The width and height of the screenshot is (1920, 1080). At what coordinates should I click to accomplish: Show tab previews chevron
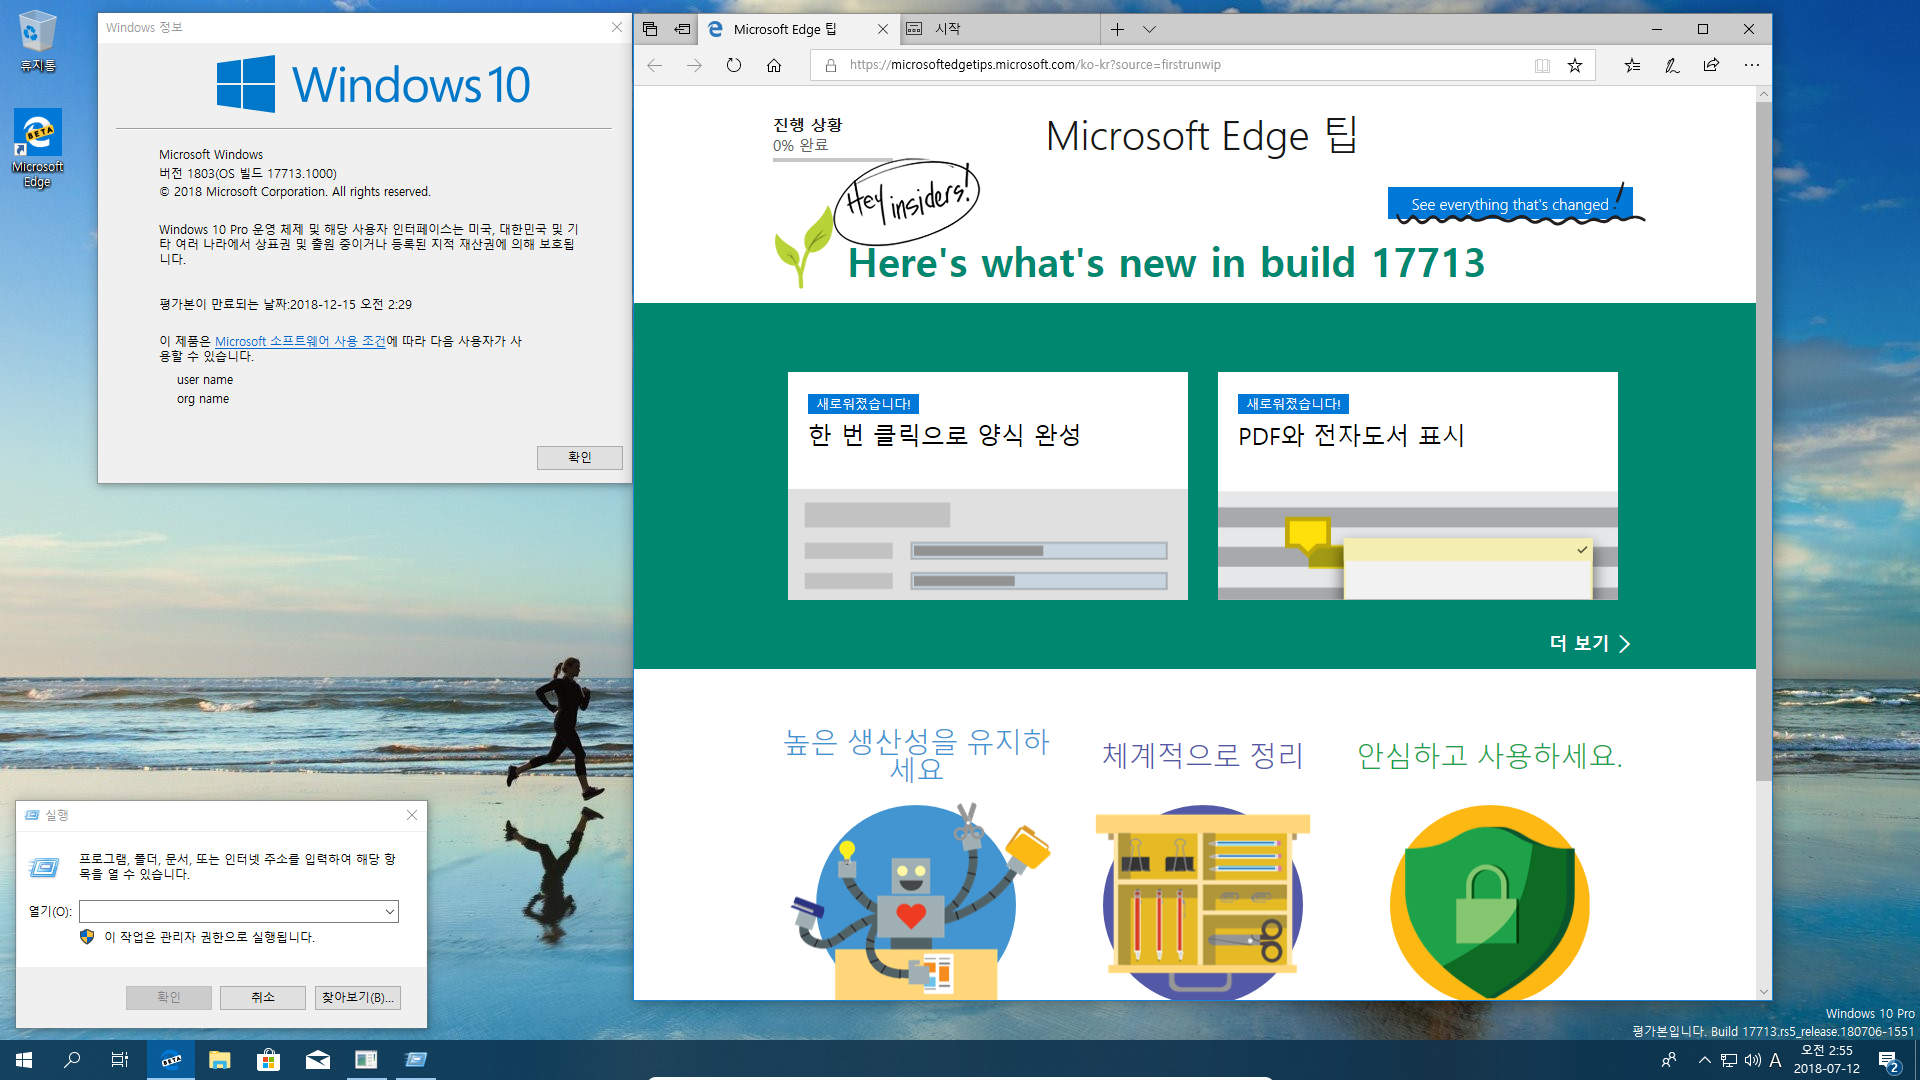coord(1149,29)
